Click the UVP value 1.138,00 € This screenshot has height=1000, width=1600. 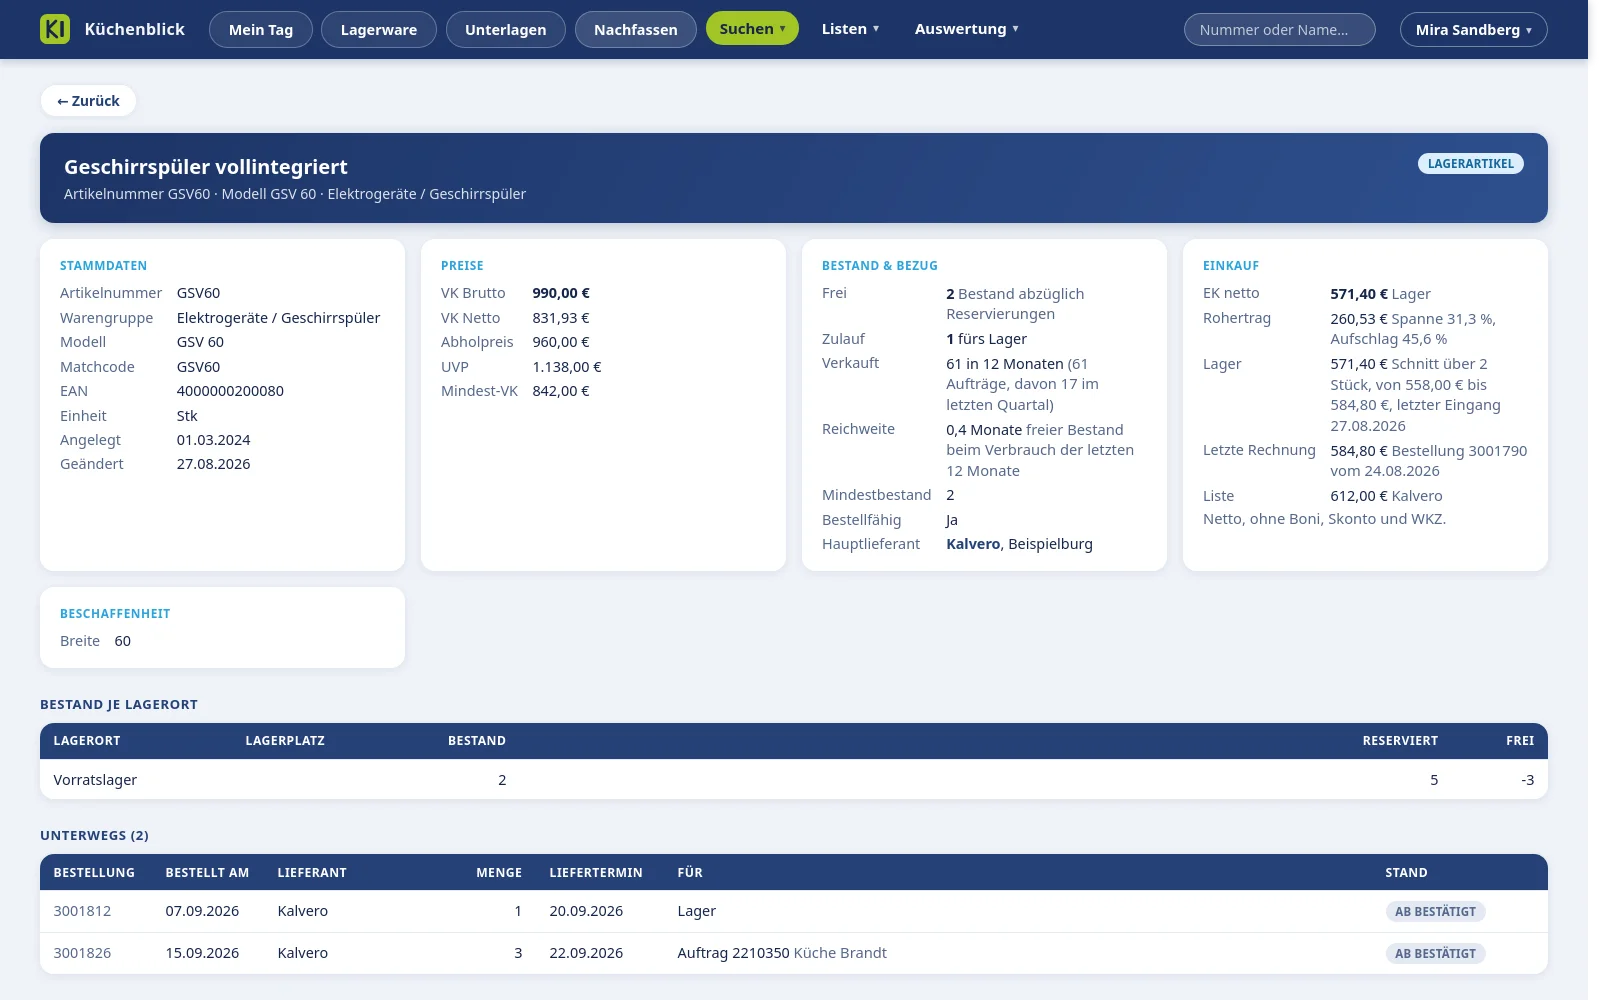567,367
